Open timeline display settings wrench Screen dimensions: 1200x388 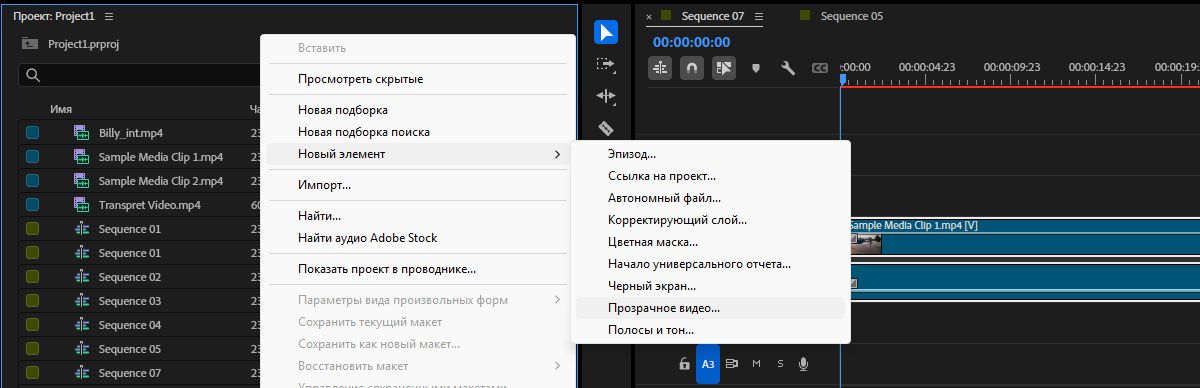[788, 68]
